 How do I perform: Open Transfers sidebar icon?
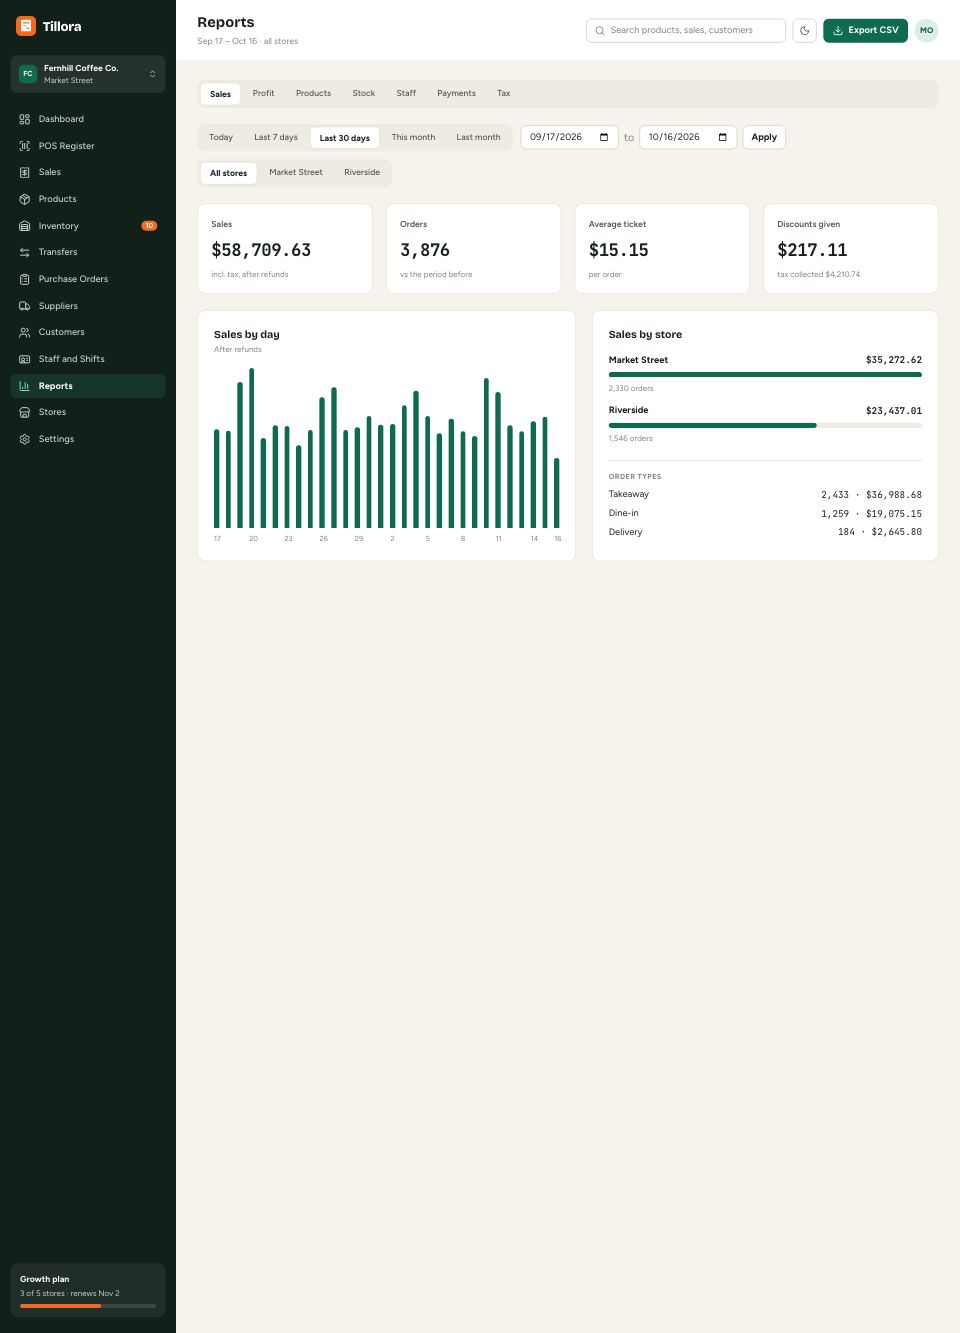pyautogui.click(x=25, y=252)
